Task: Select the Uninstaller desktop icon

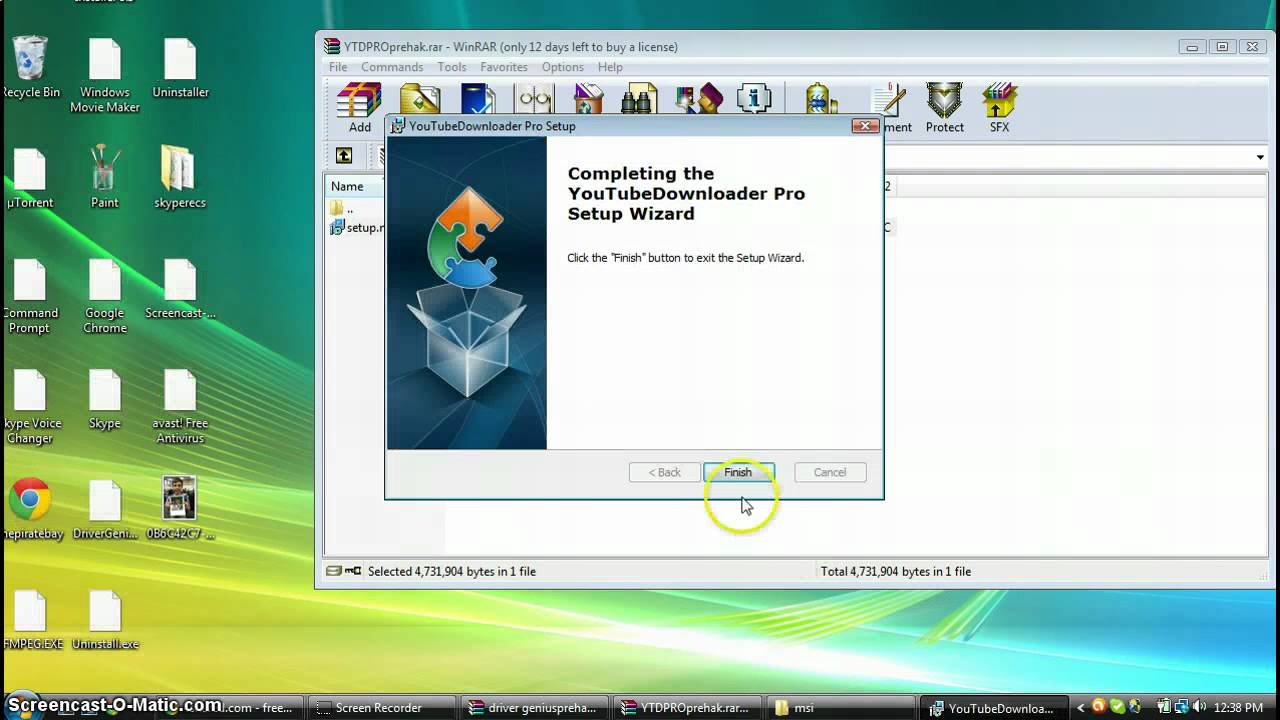Action: (x=181, y=68)
